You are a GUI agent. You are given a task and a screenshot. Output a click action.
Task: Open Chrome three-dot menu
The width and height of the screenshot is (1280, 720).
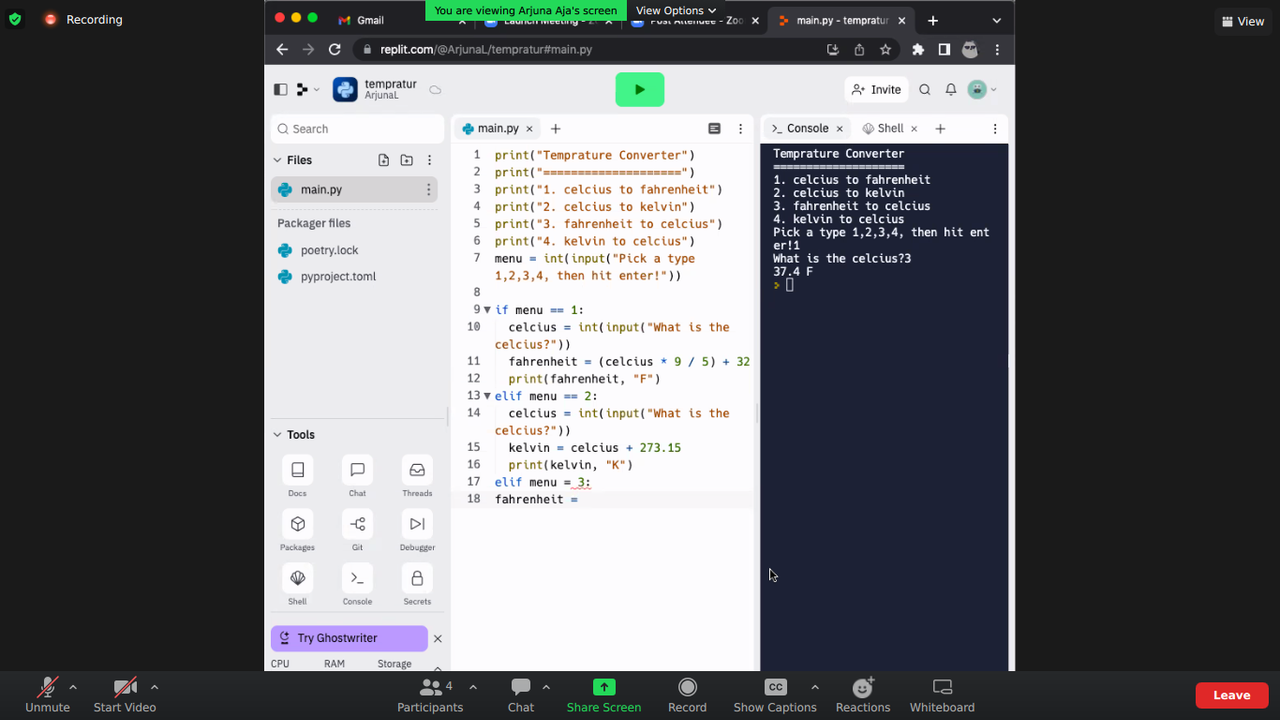point(997,49)
